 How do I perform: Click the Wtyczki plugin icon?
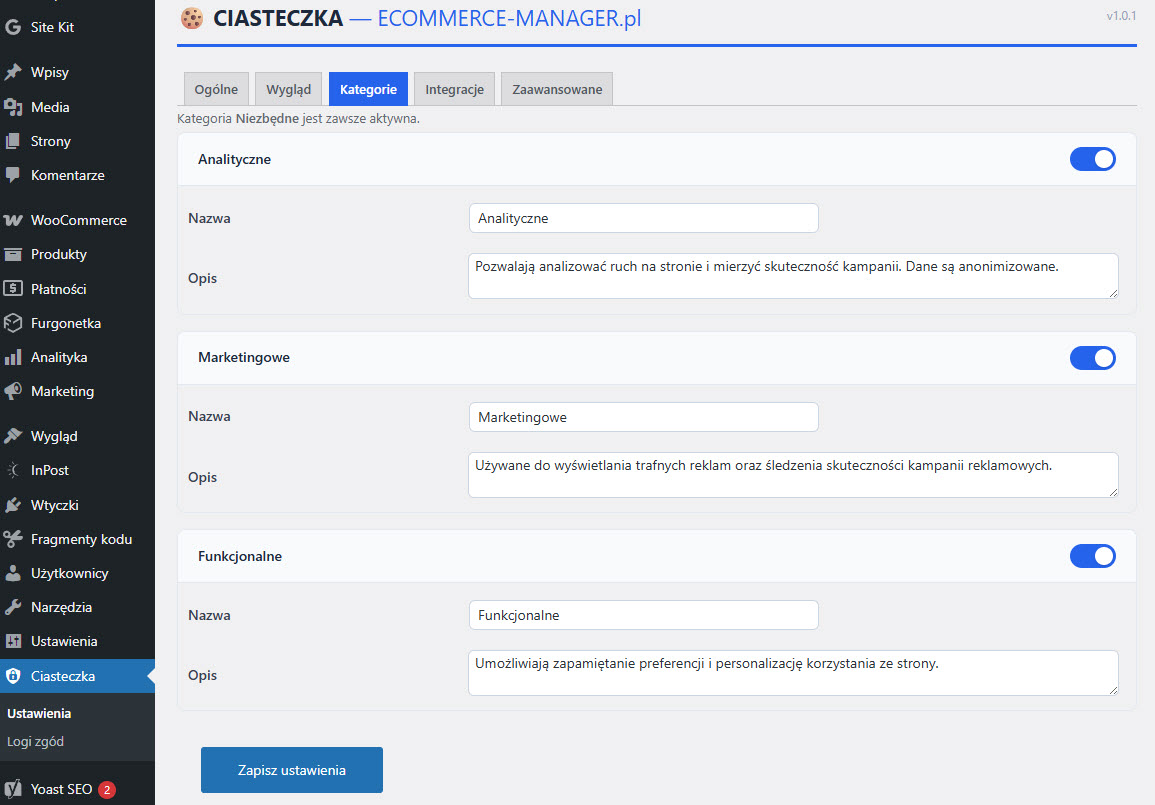tap(13, 505)
